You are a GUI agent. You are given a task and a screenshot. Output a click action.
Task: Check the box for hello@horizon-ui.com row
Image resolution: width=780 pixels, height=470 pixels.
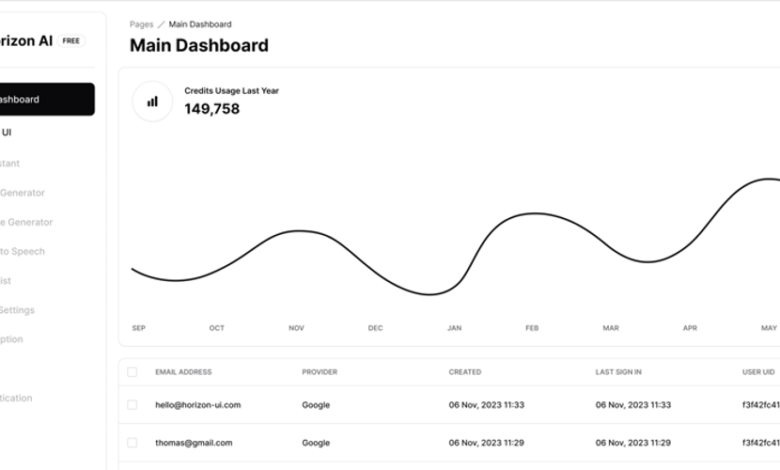[132, 405]
